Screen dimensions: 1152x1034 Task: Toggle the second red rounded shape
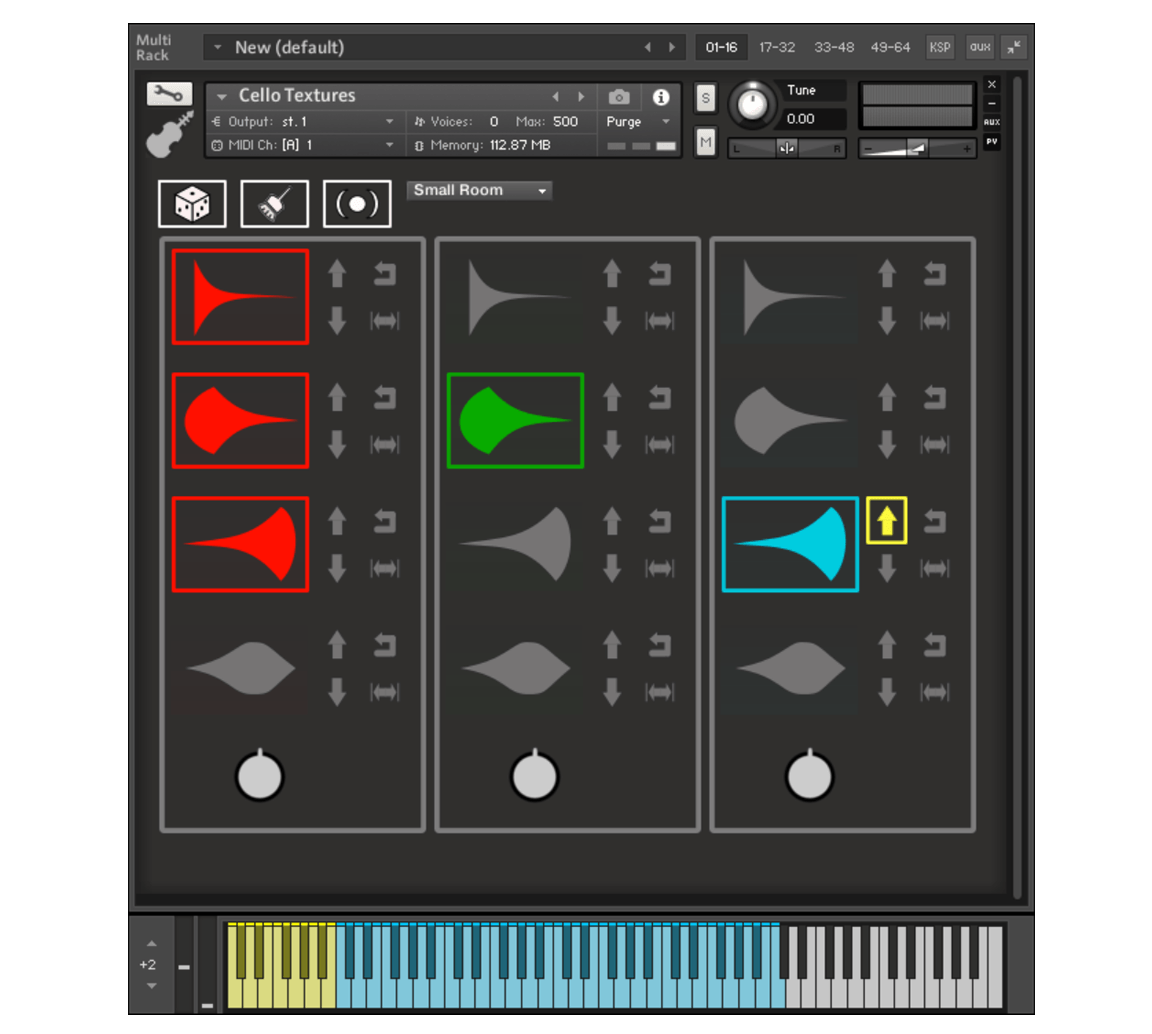[240, 420]
